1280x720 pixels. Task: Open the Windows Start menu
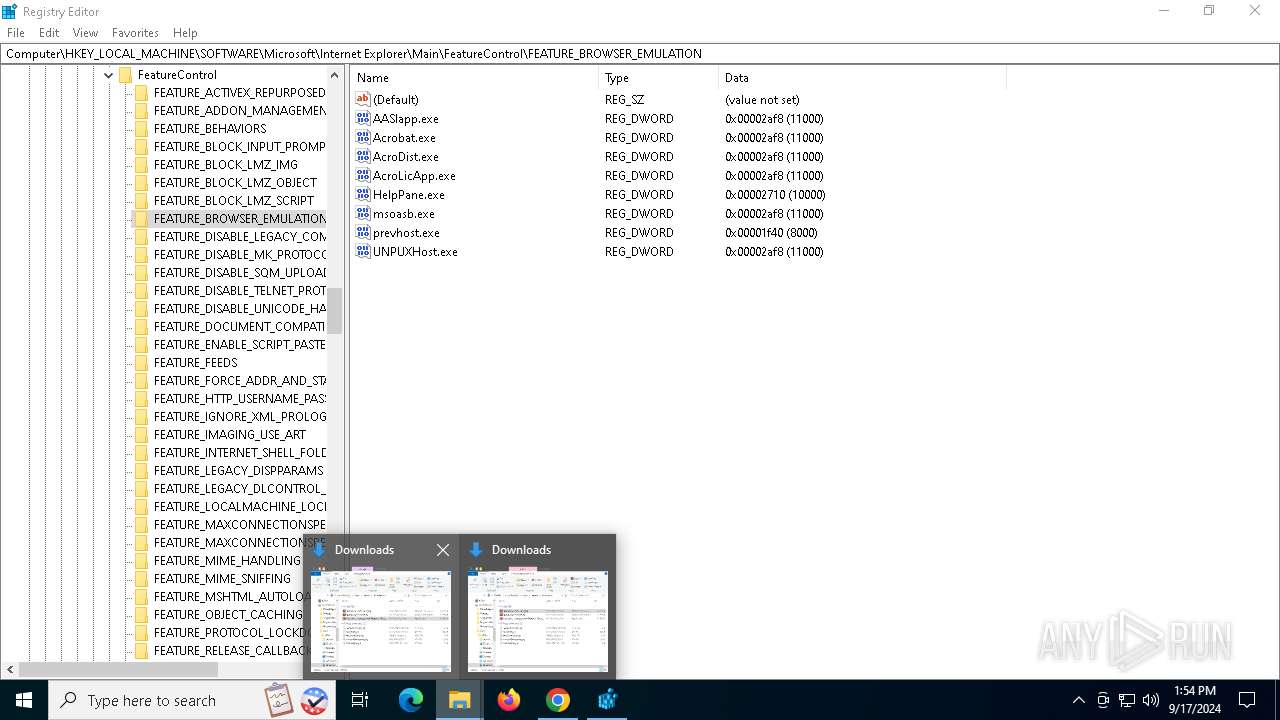pos(24,700)
